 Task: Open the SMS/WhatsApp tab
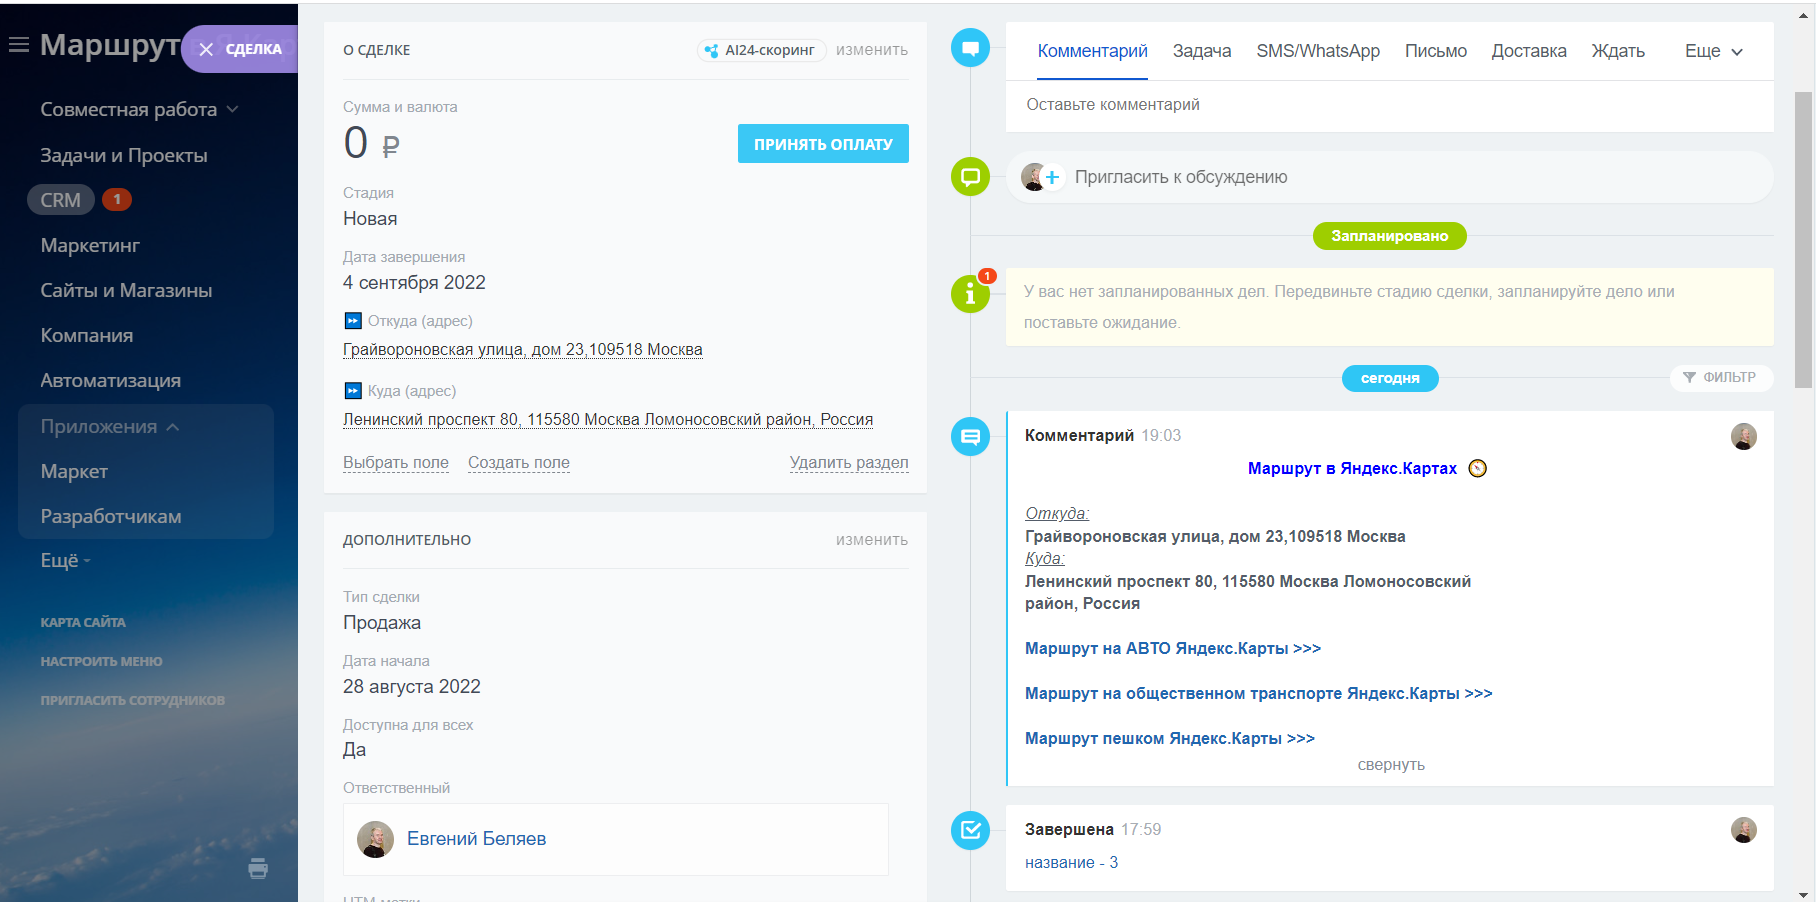point(1318,51)
